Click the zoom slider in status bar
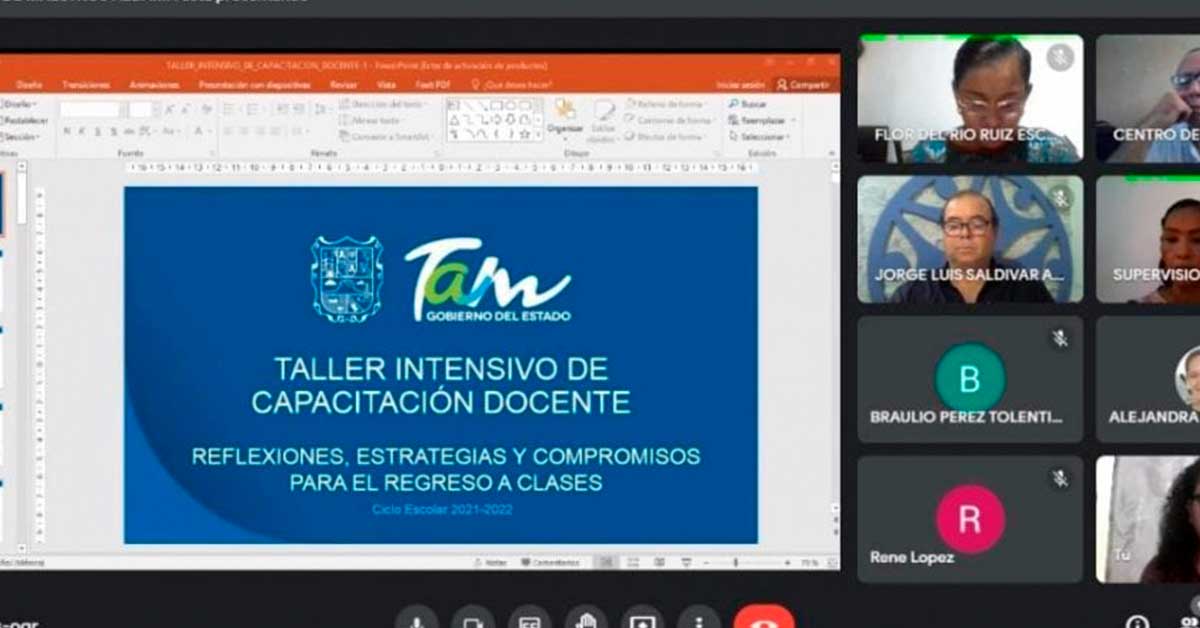Image resolution: width=1200 pixels, height=628 pixels. point(735,563)
